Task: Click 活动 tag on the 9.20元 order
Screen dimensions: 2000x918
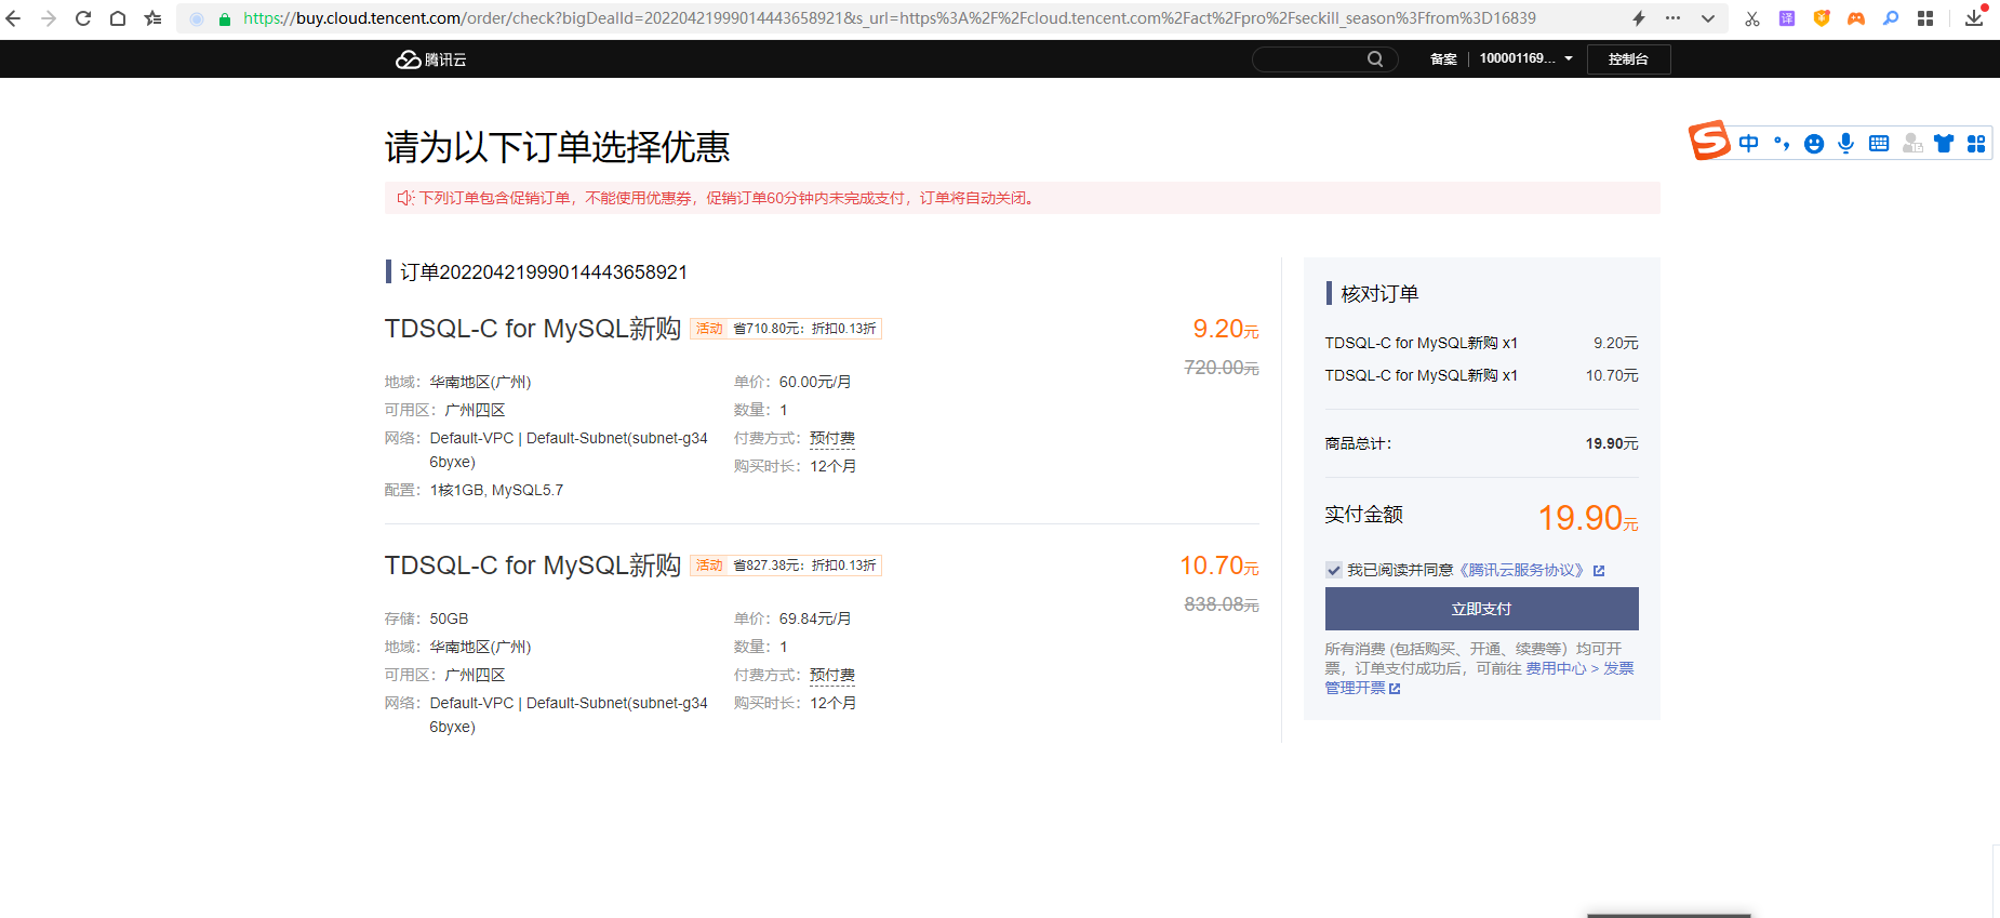Action: pos(709,328)
